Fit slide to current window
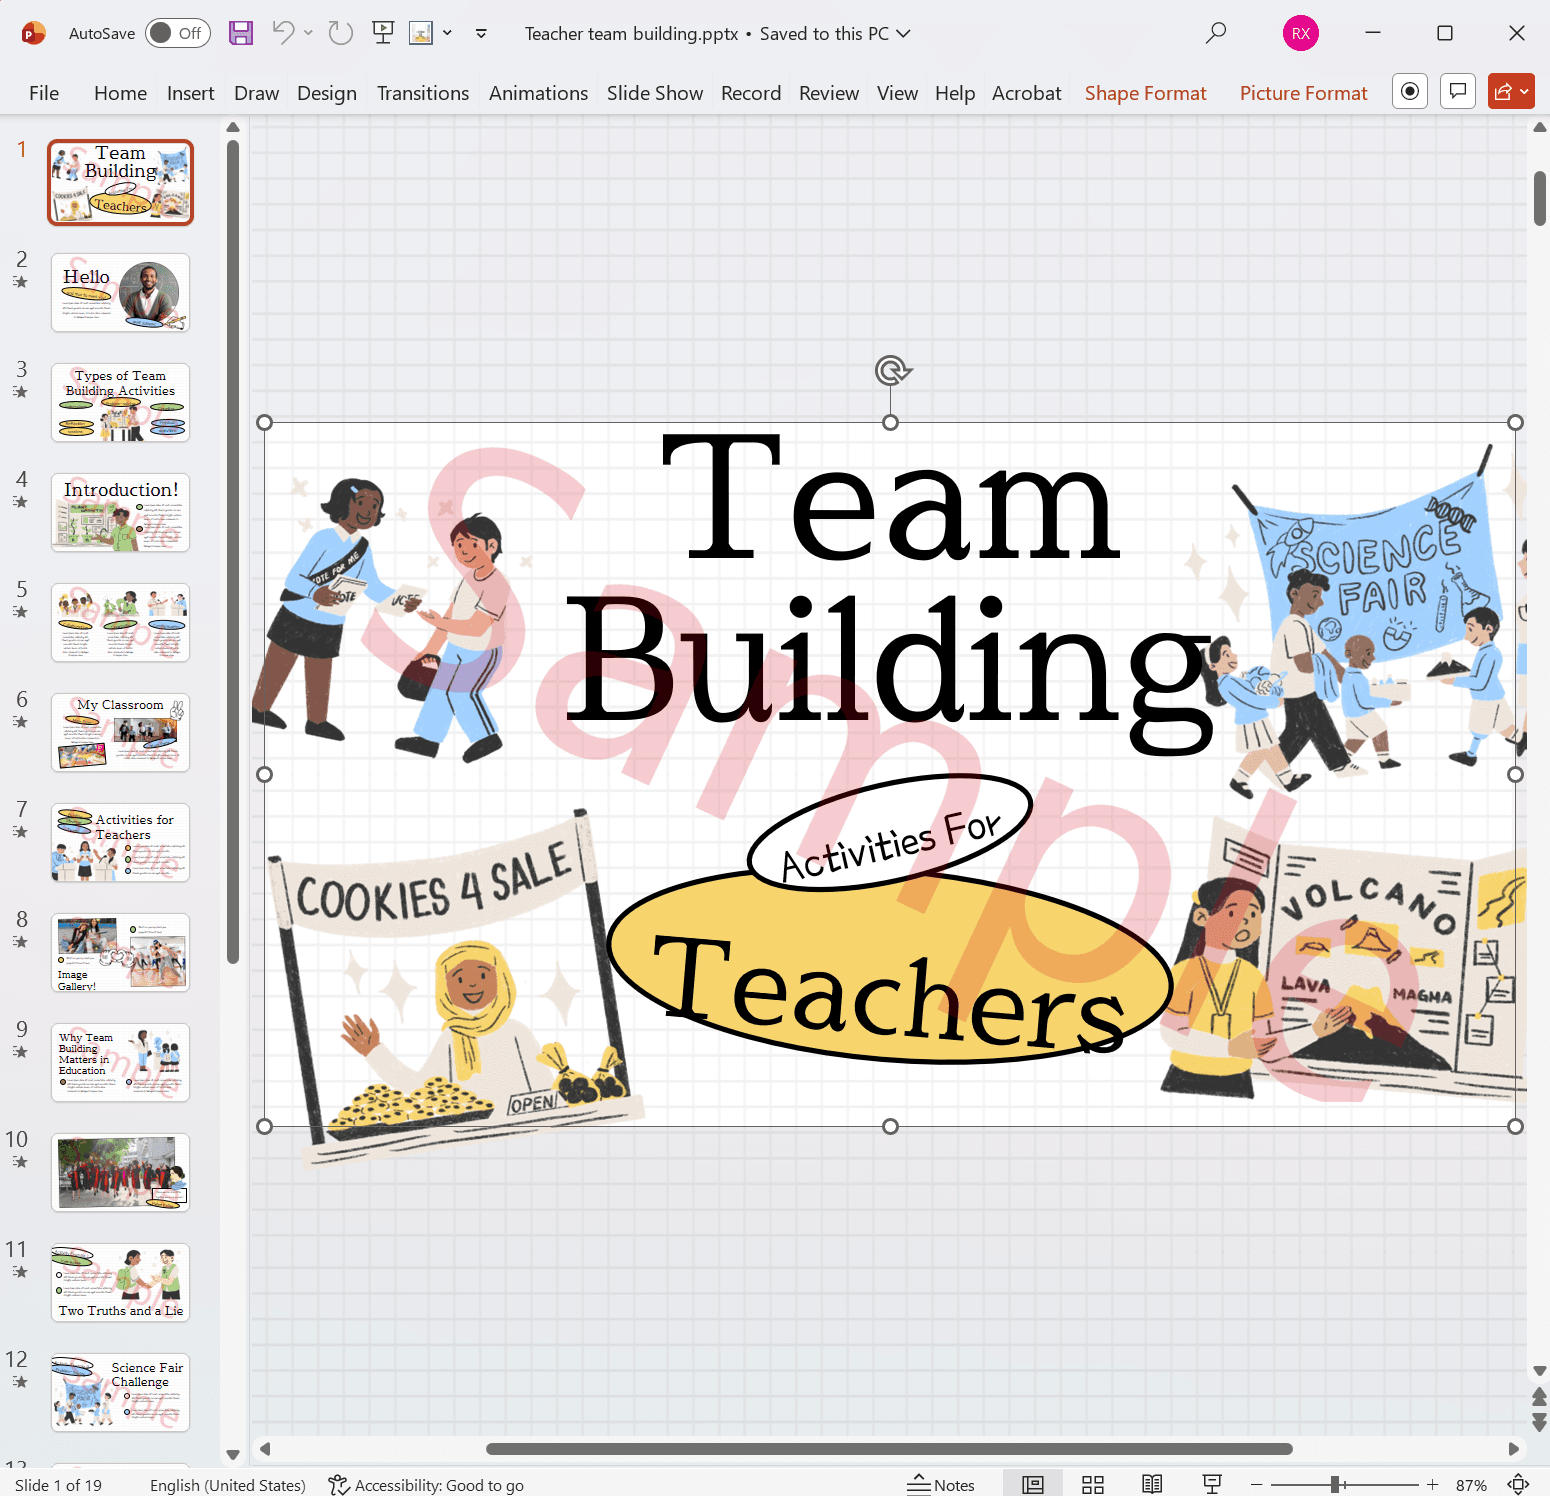 pos(1518,1485)
